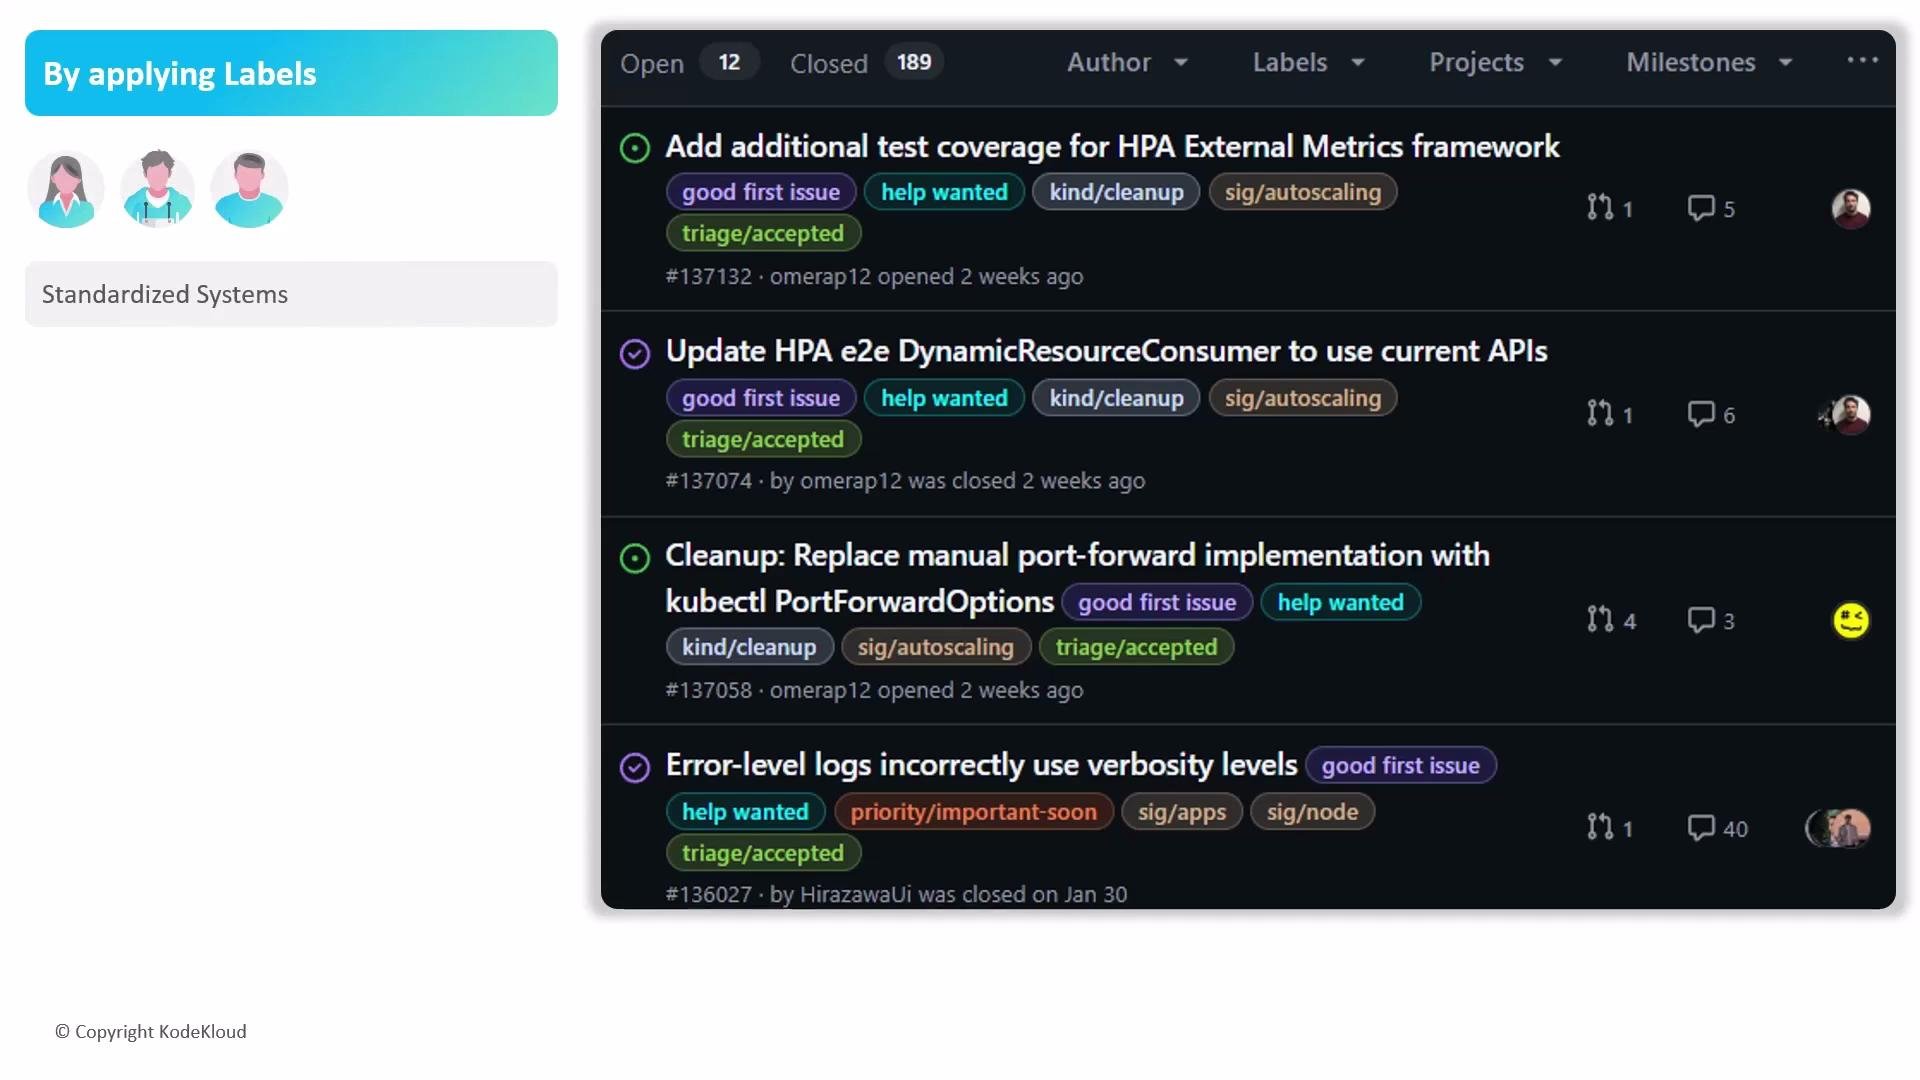This screenshot has width=1920, height=1080.
Task: Click 'kind/cleanup' label on issue #137132
Action: click(x=1116, y=192)
